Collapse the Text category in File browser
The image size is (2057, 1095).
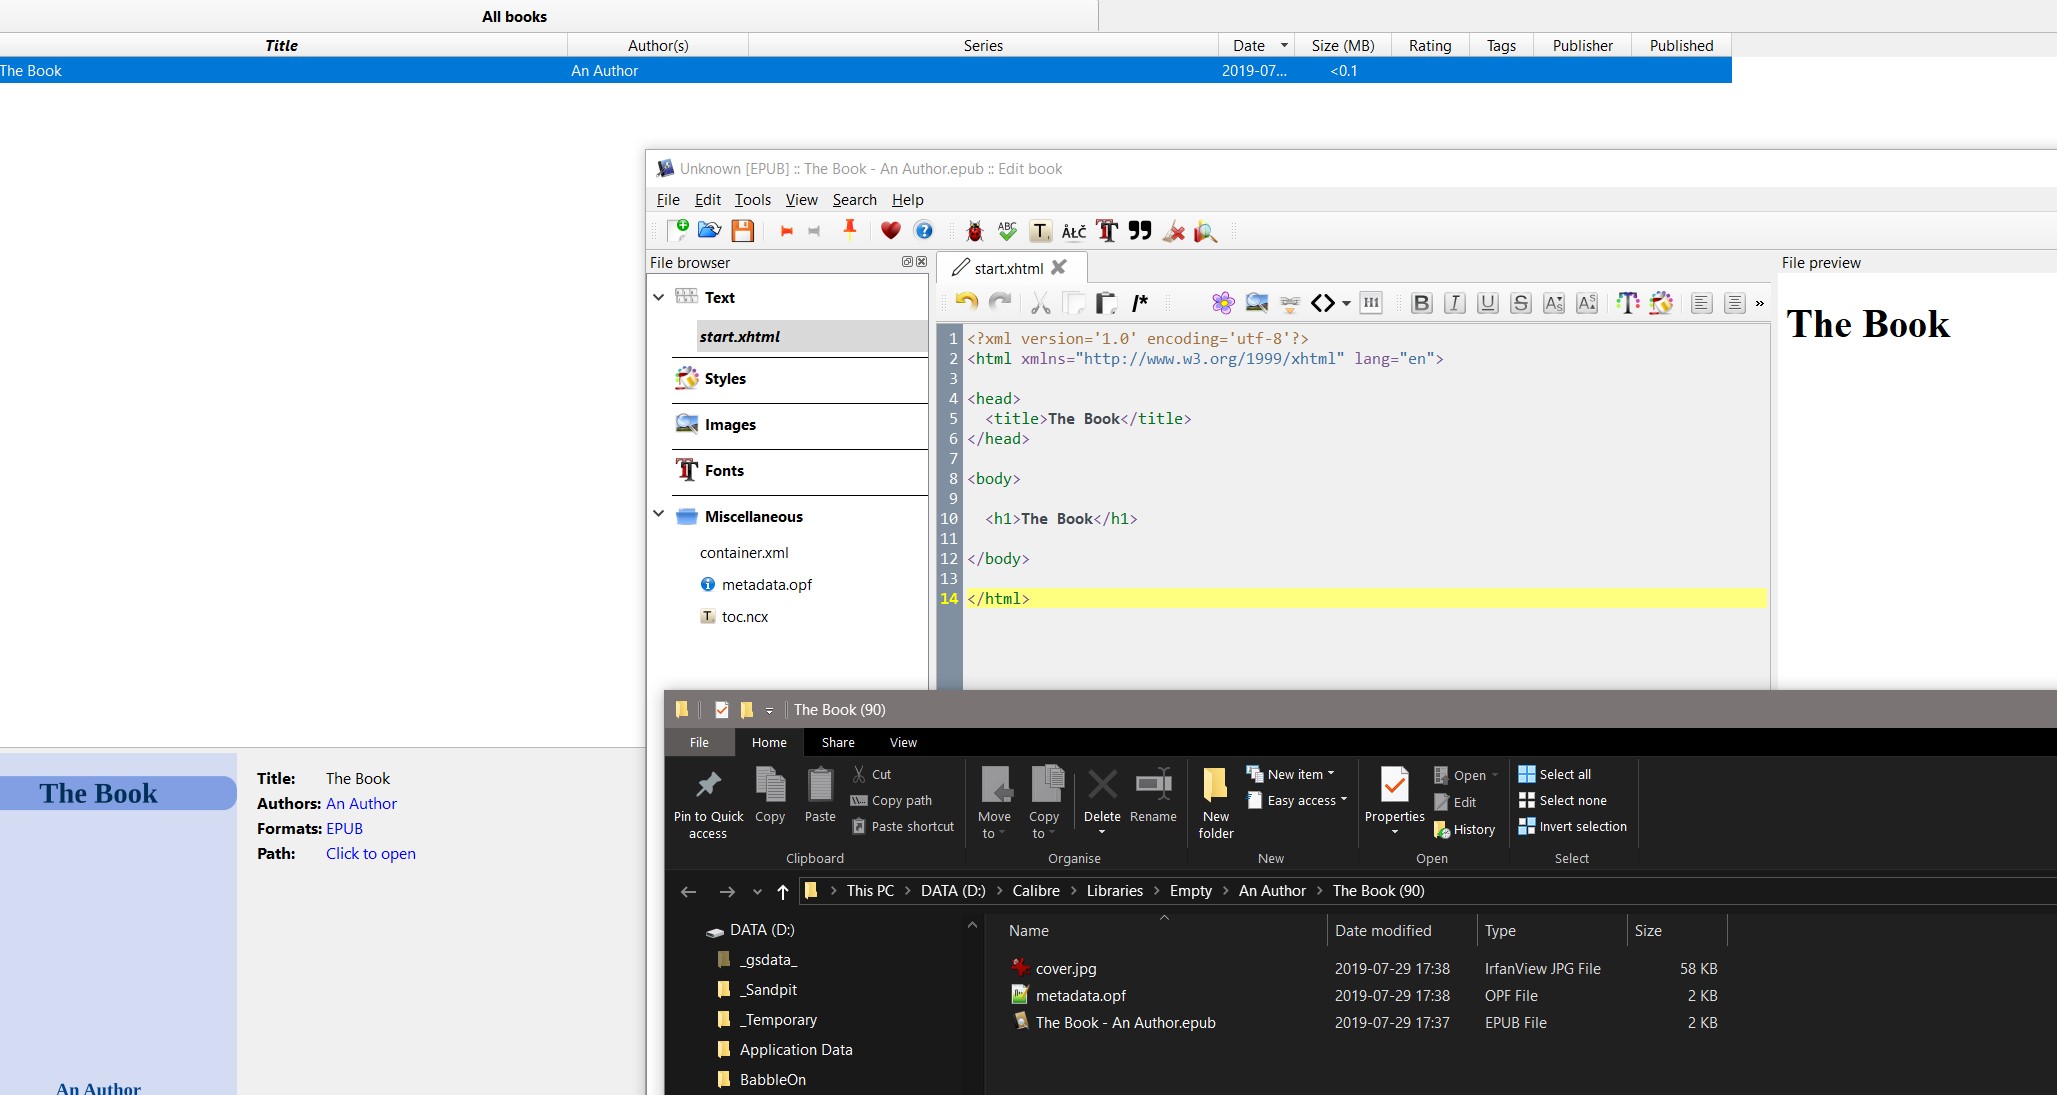(x=659, y=297)
